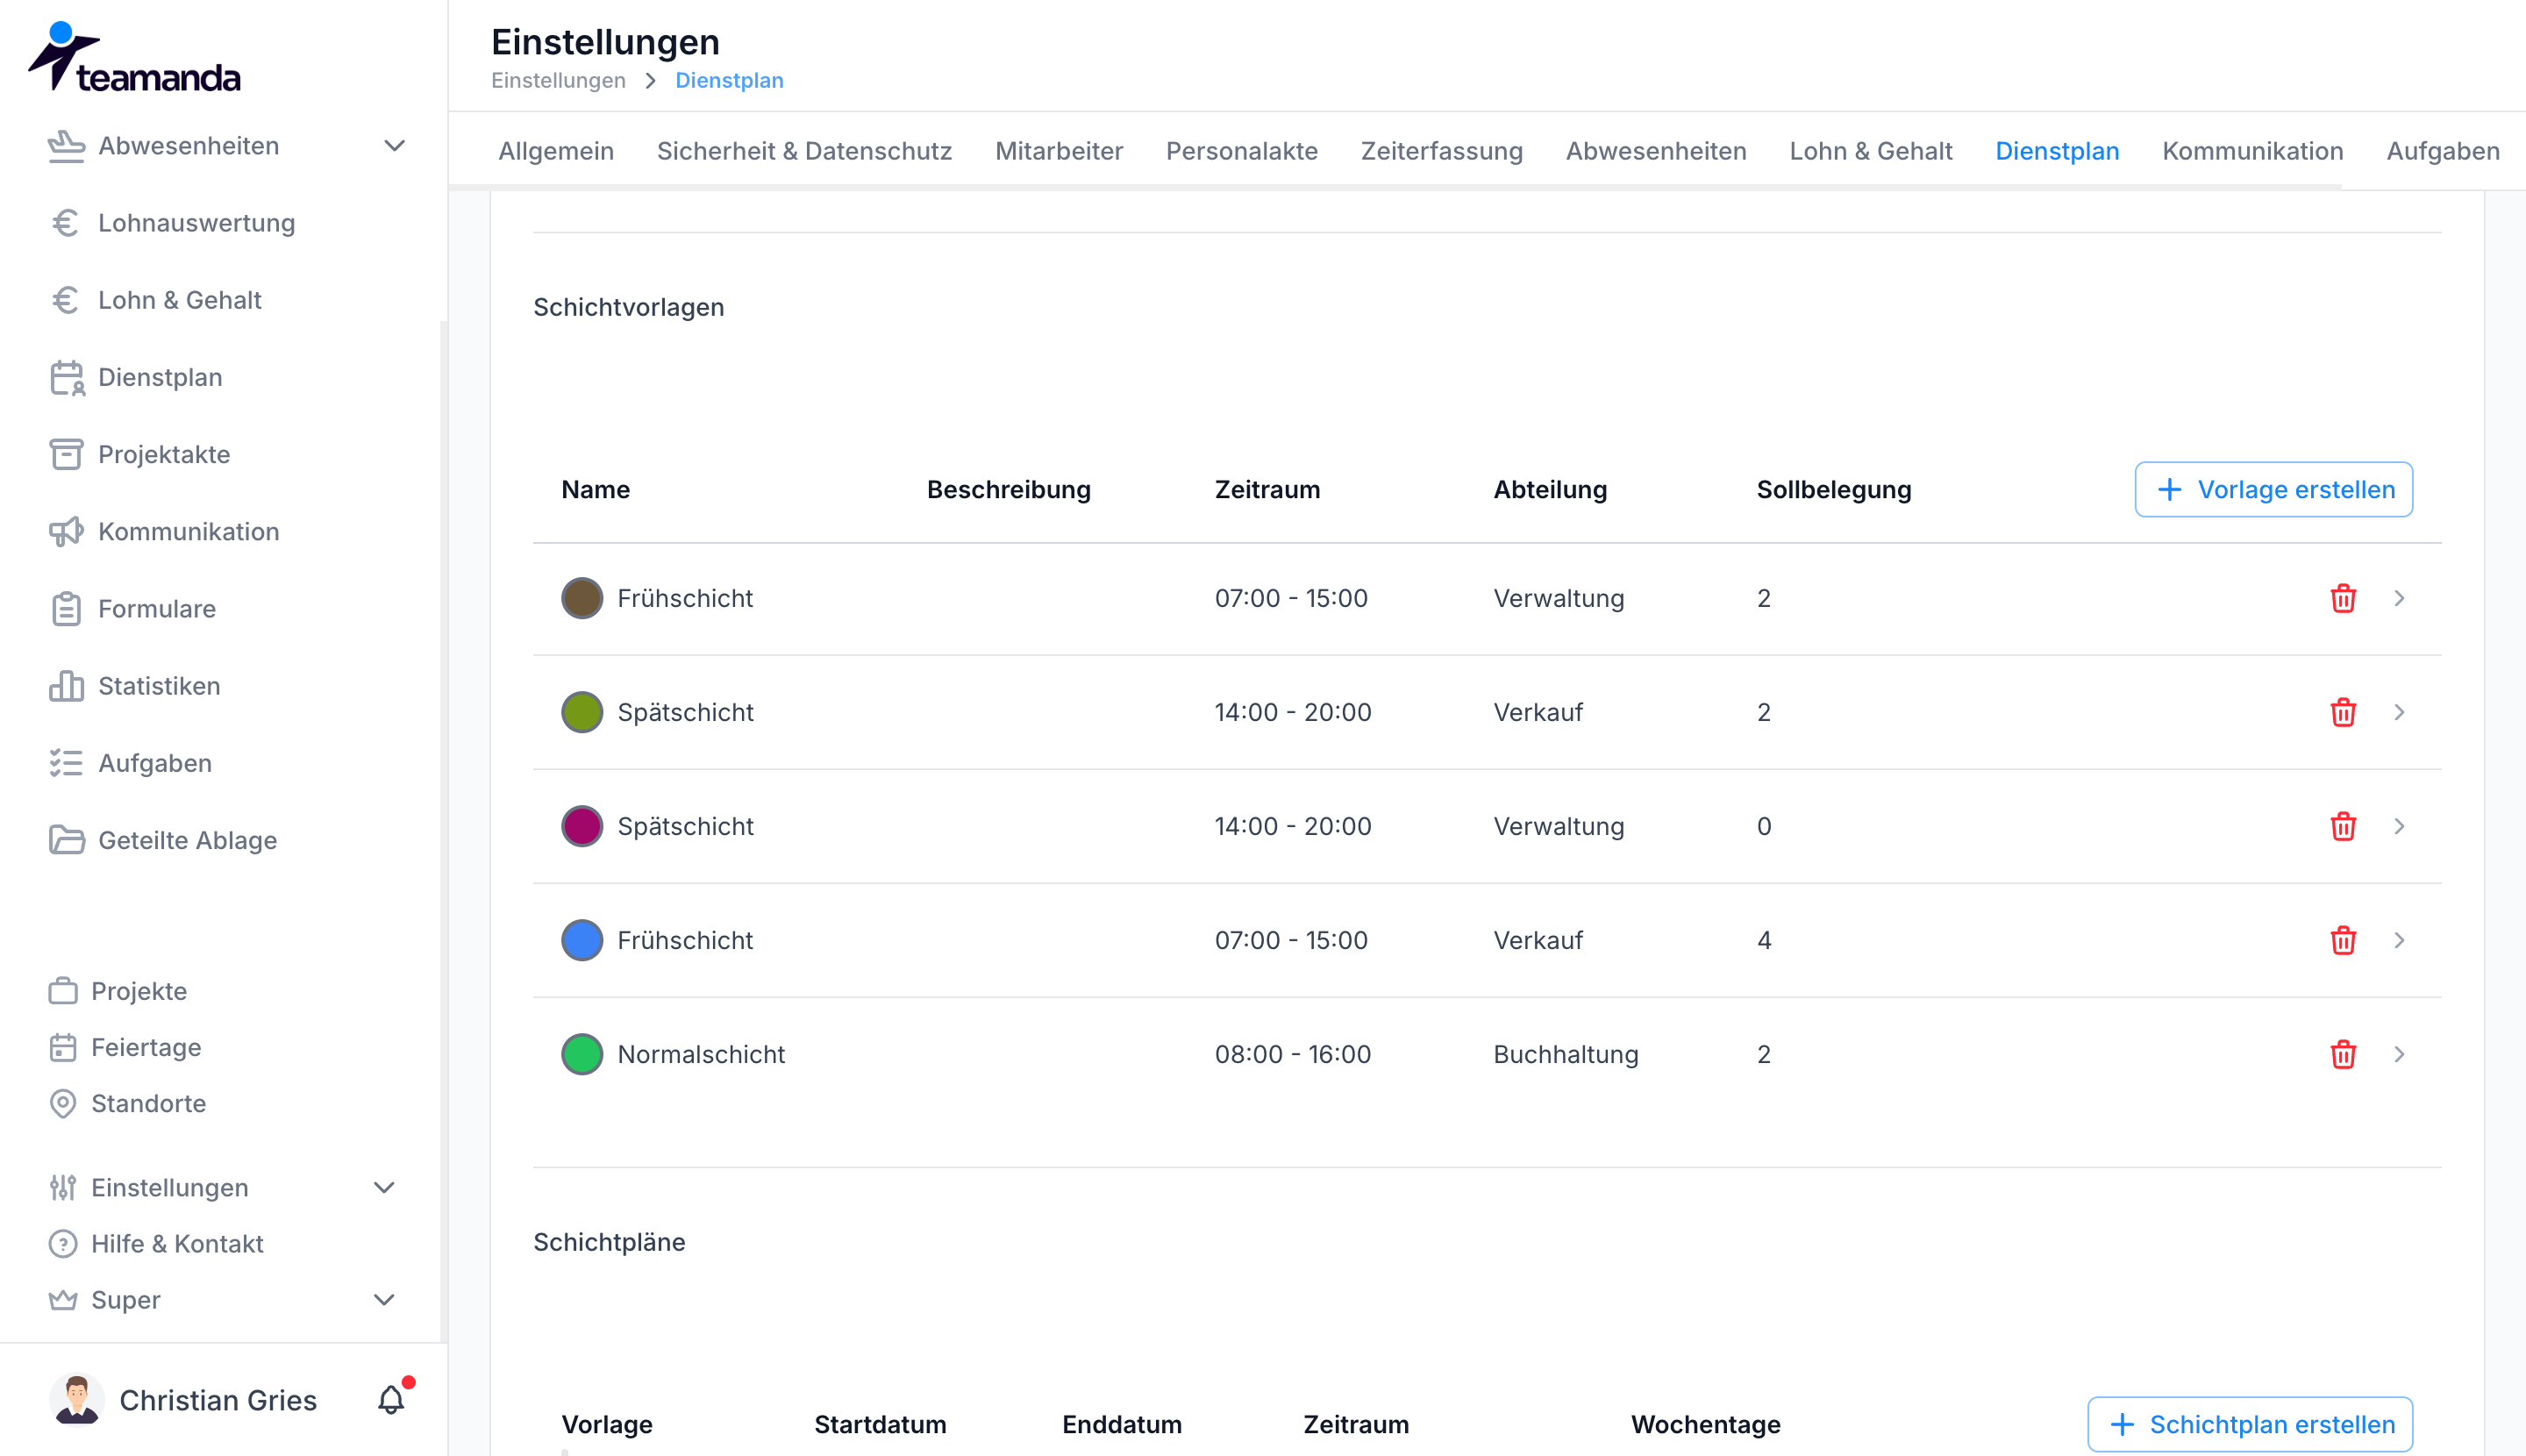Click the green Normalschicht color circle

click(582, 1054)
